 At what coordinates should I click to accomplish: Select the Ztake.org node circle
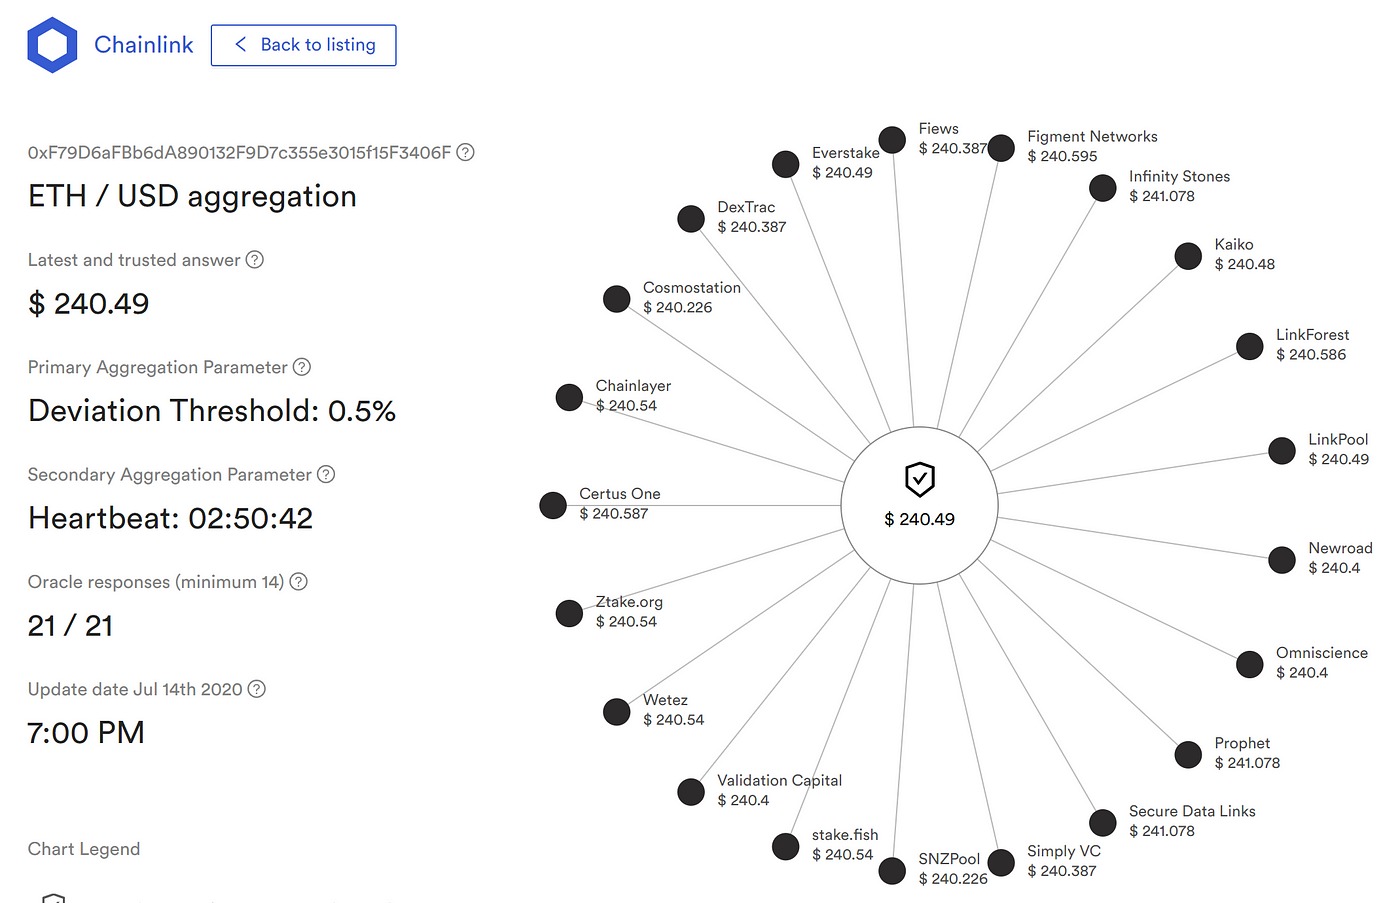point(569,613)
